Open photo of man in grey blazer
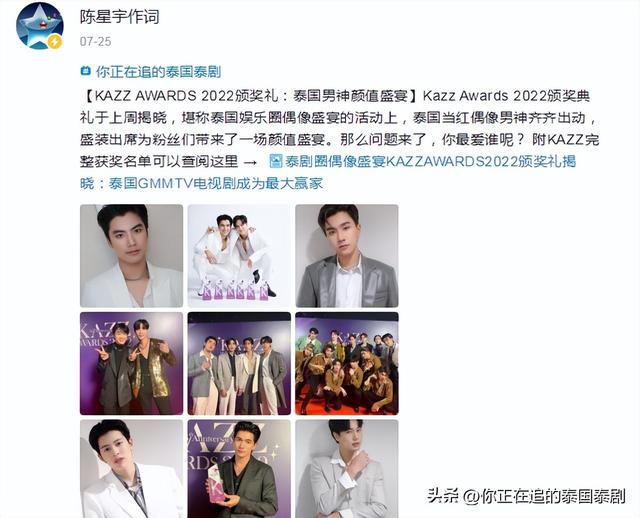Image resolution: width=640 pixels, height=518 pixels. 347,256
